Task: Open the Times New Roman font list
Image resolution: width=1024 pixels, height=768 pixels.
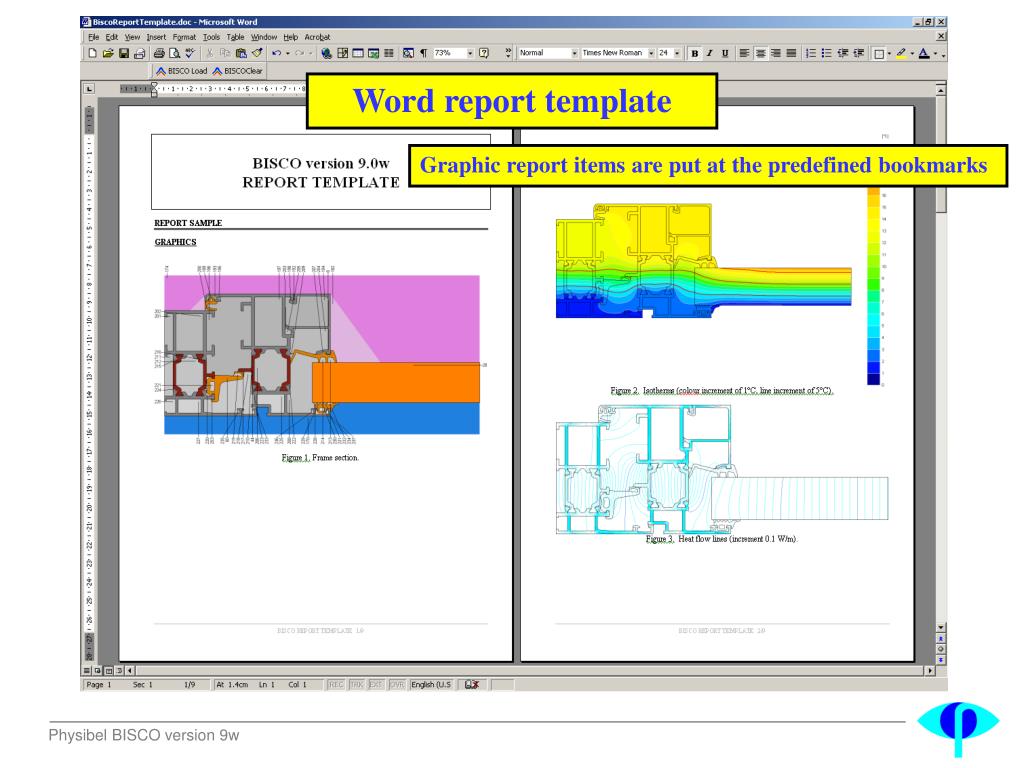Action: tap(651, 53)
